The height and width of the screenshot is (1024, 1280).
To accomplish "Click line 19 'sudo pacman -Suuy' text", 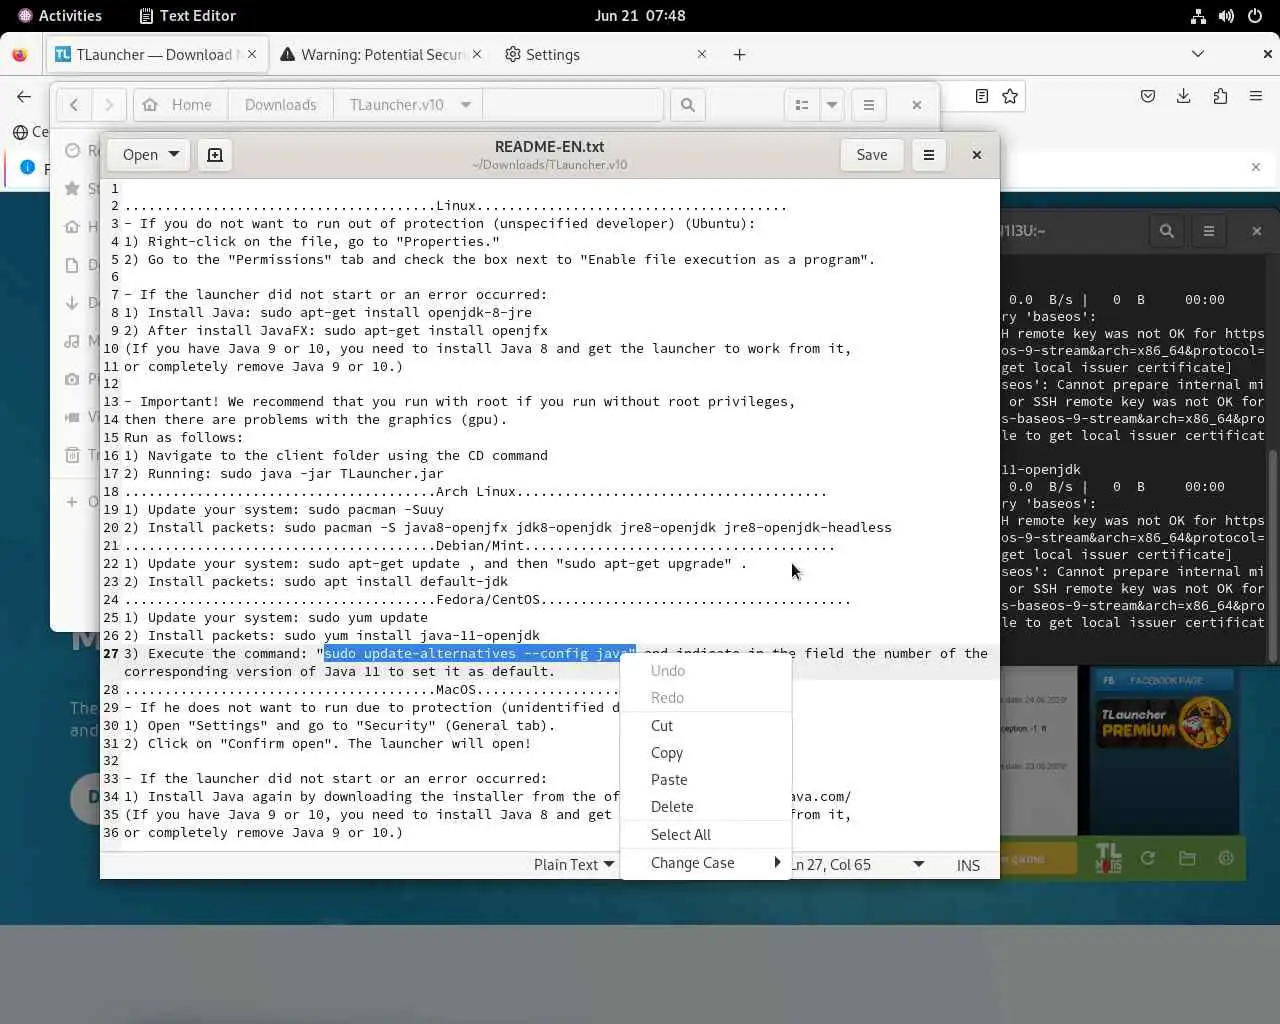I will click(x=376, y=510).
